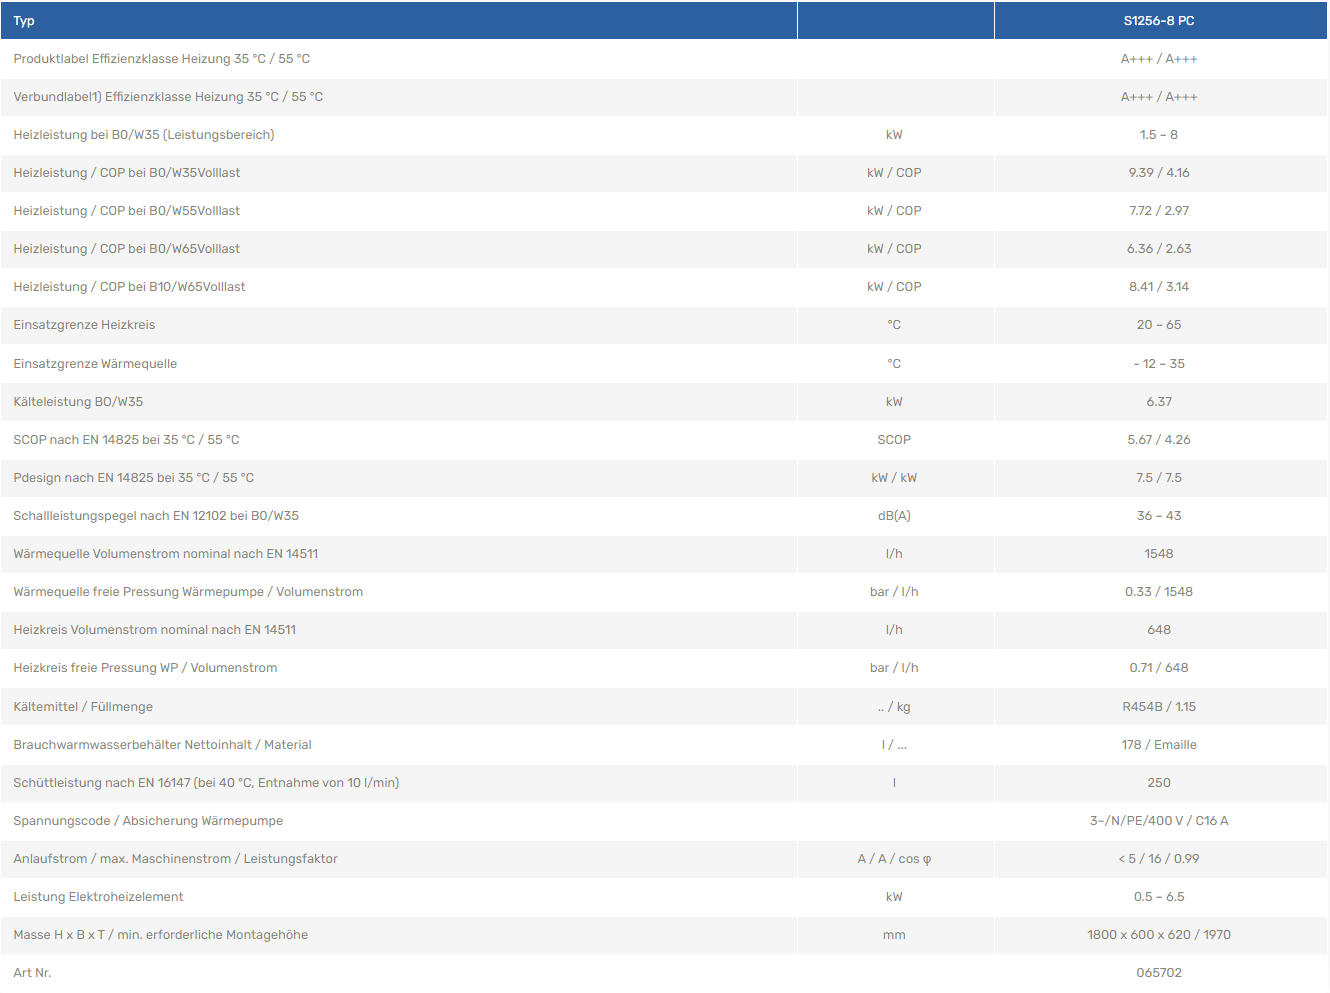1330x993 pixels.
Task: Click the 'Verbundlabel1) Effizienzklasse Heizung' row label
Action: [x=168, y=97]
